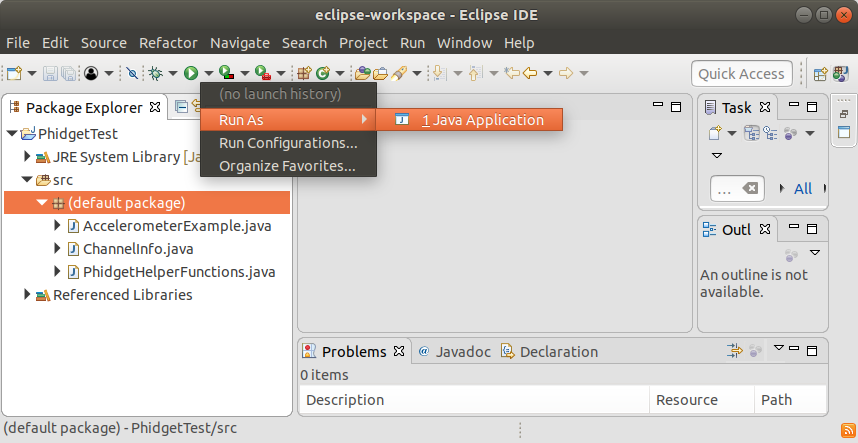Viewport: 858px width, 443px height.
Task: Switch to the Declaration tab
Action: 550,351
